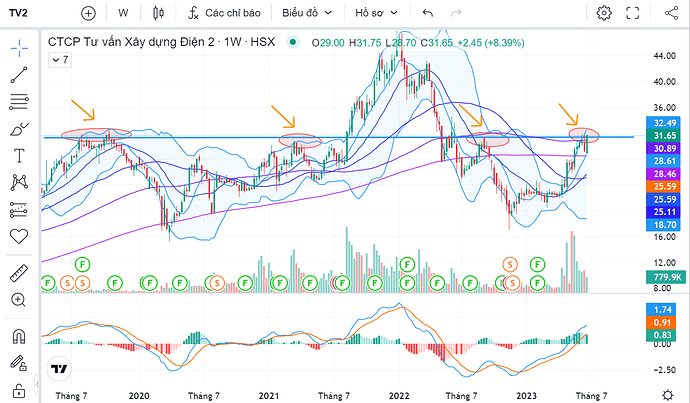Select the horizontal lines Fibonacci tool
690x403 pixels.
point(19,102)
